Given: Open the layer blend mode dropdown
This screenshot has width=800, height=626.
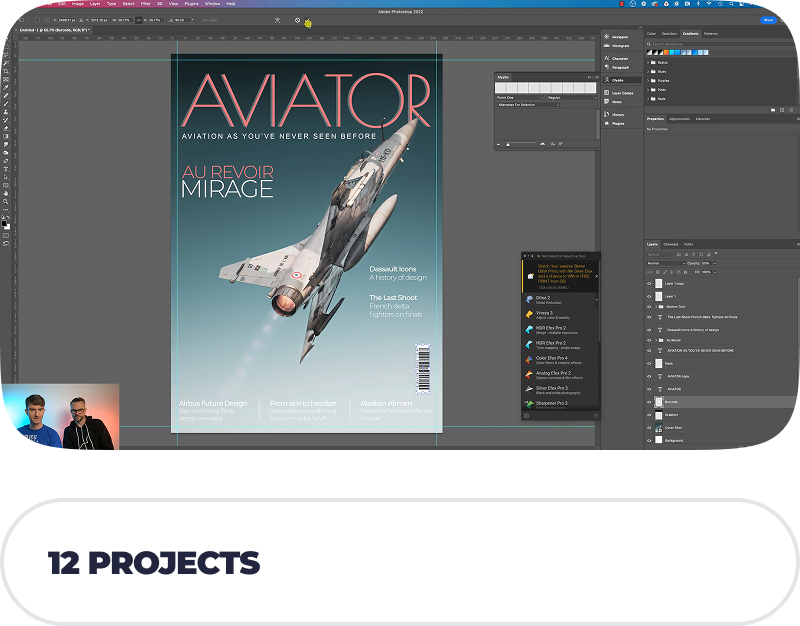Looking at the screenshot, I should [x=666, y=263].
